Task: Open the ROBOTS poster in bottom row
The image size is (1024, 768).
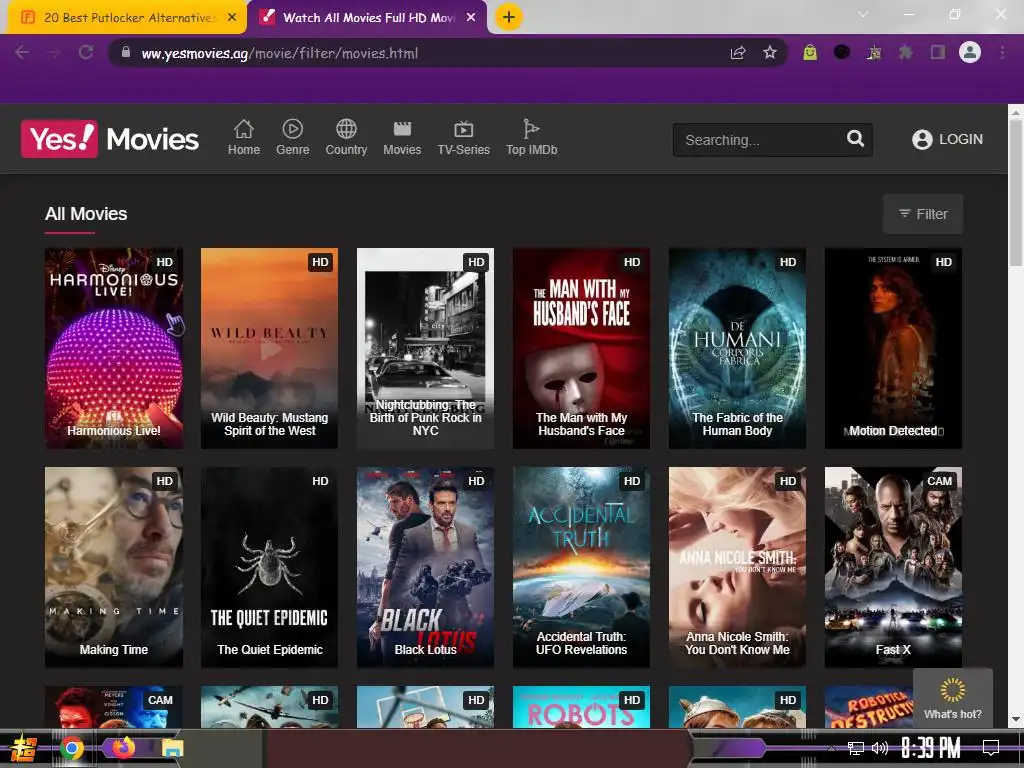Action: (581, 707)
